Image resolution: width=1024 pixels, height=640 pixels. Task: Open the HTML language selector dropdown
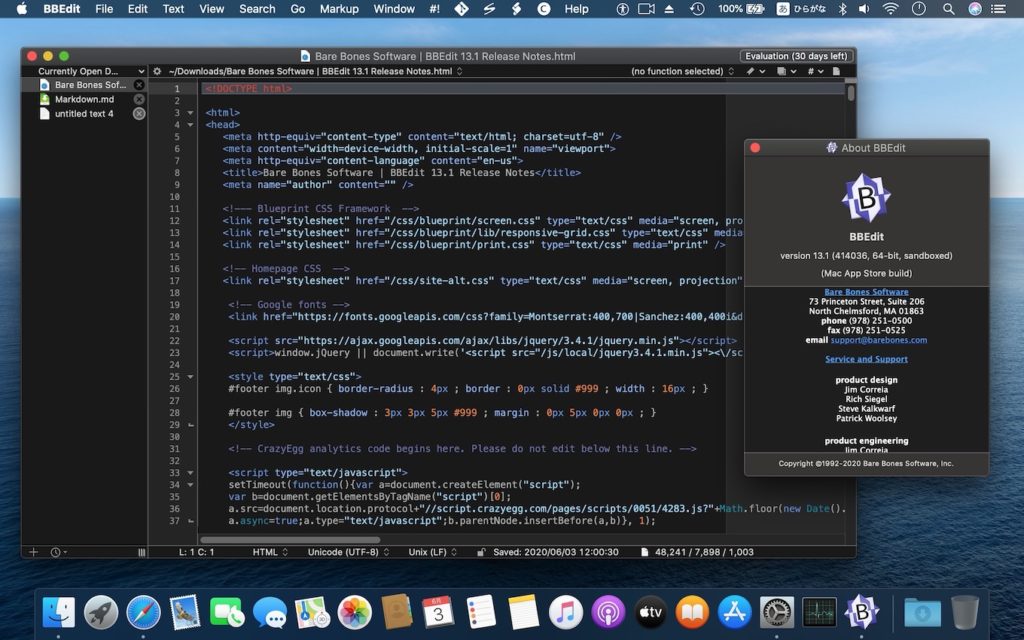click(x=269, y=552)
